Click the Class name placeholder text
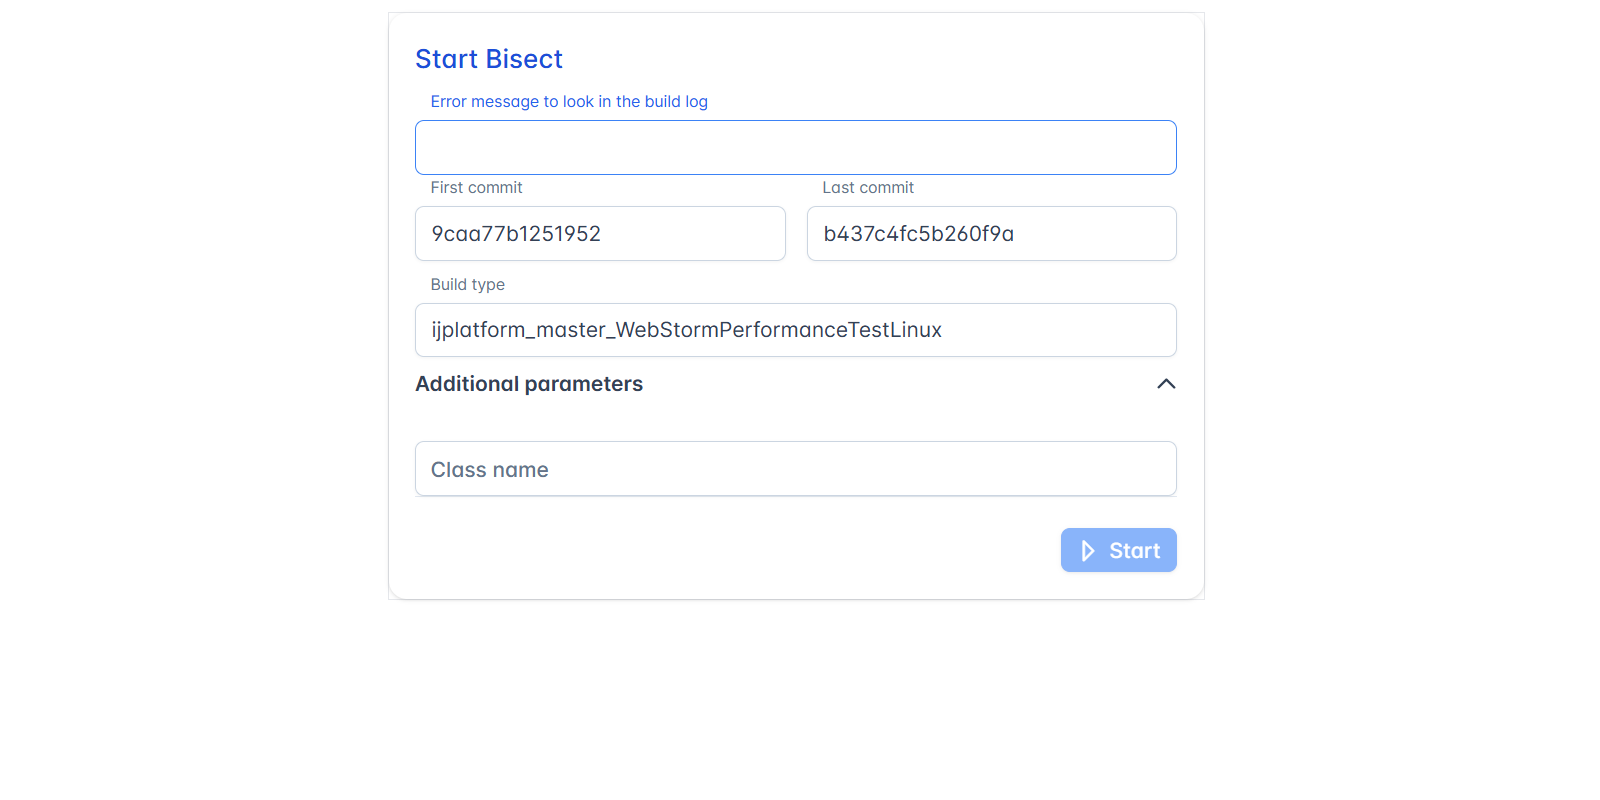This screenshot has width=1600, height=800. coord(490,470)
